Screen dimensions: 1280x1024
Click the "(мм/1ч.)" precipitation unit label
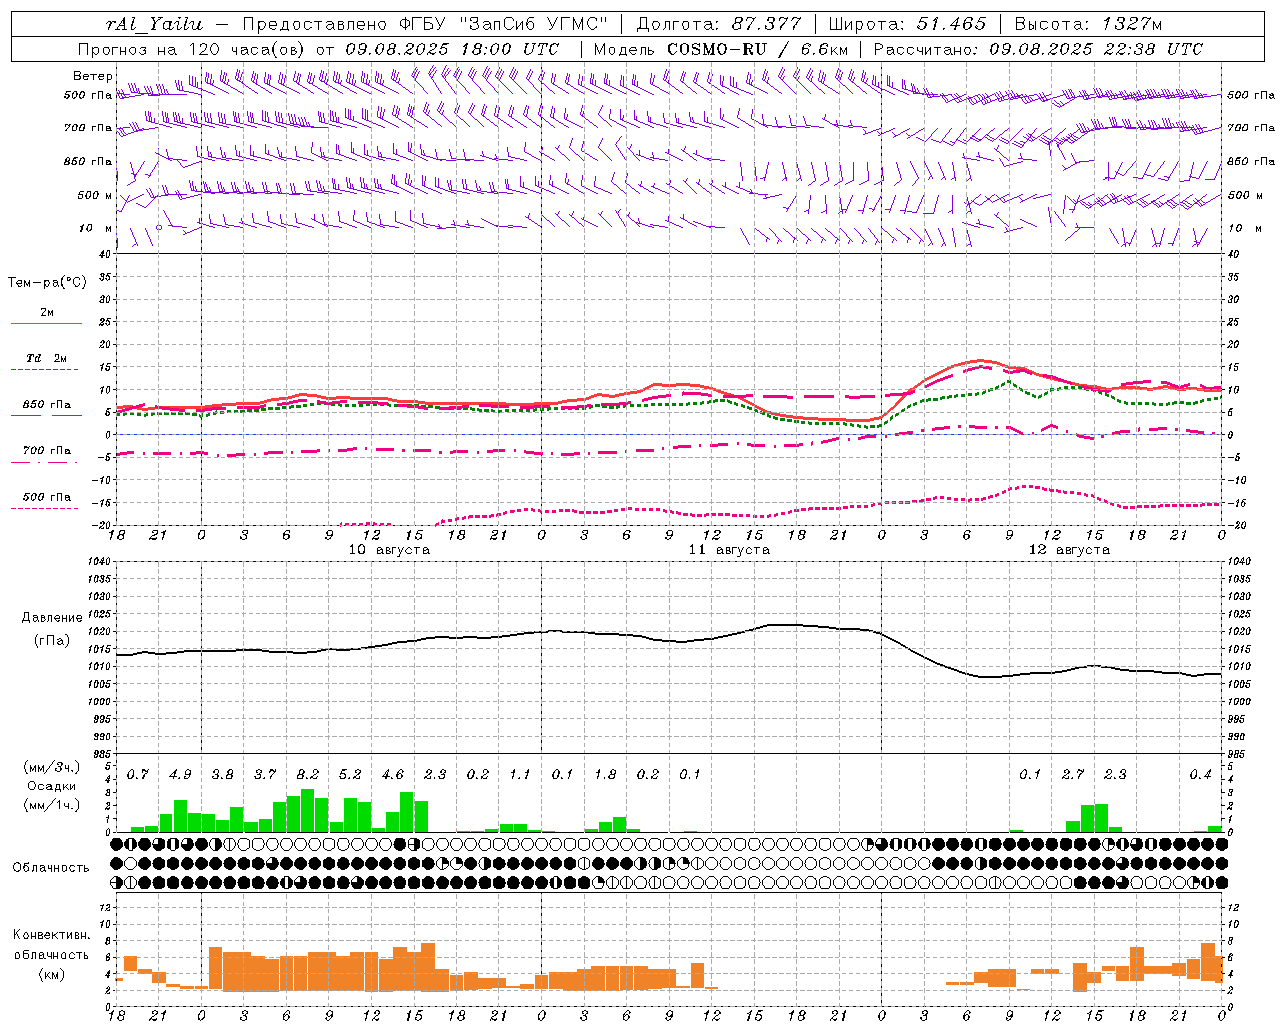coord(52,805)
